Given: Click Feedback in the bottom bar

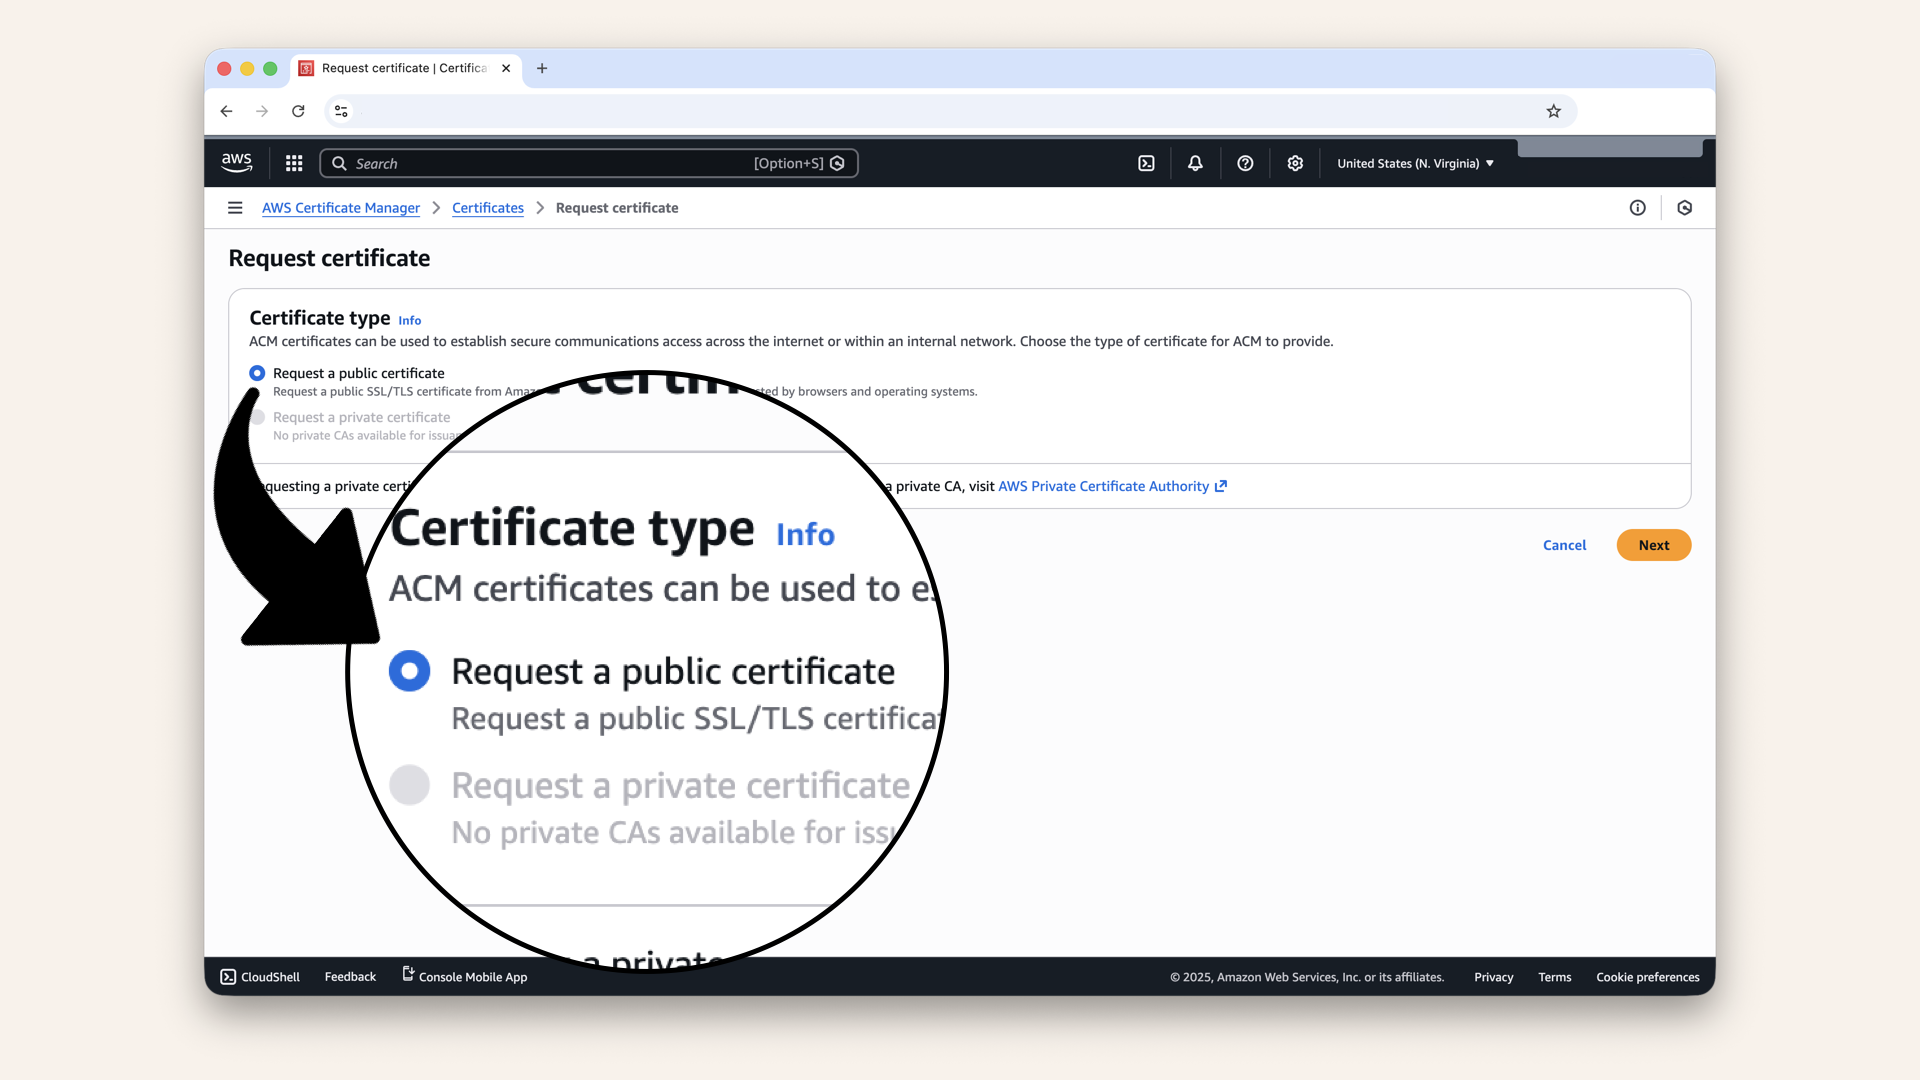Looking at the screenshot, I should click(x=349, y=977).
